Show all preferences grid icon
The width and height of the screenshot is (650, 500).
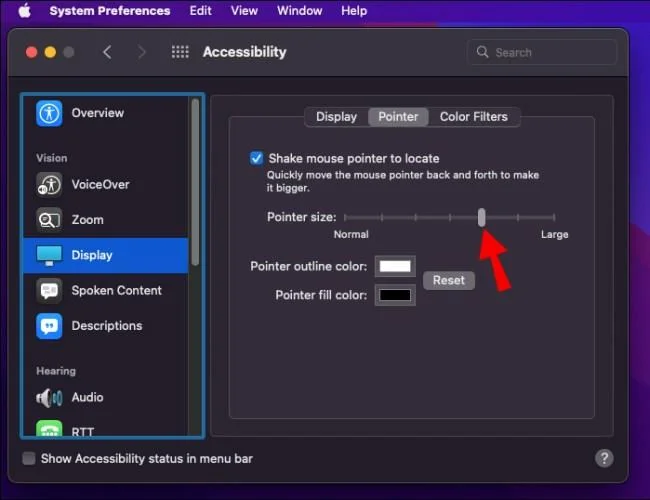180,52
